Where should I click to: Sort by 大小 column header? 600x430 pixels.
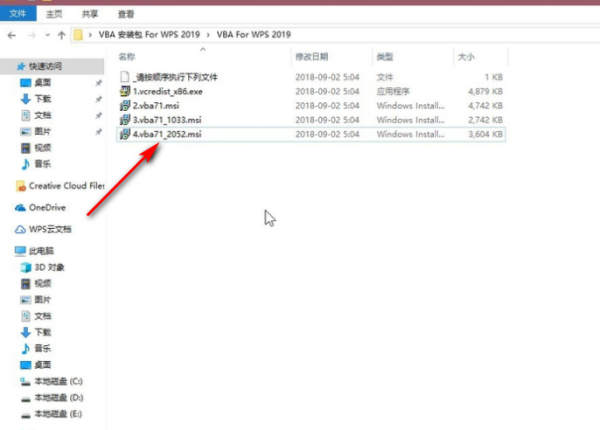click(x=466, y=57)
